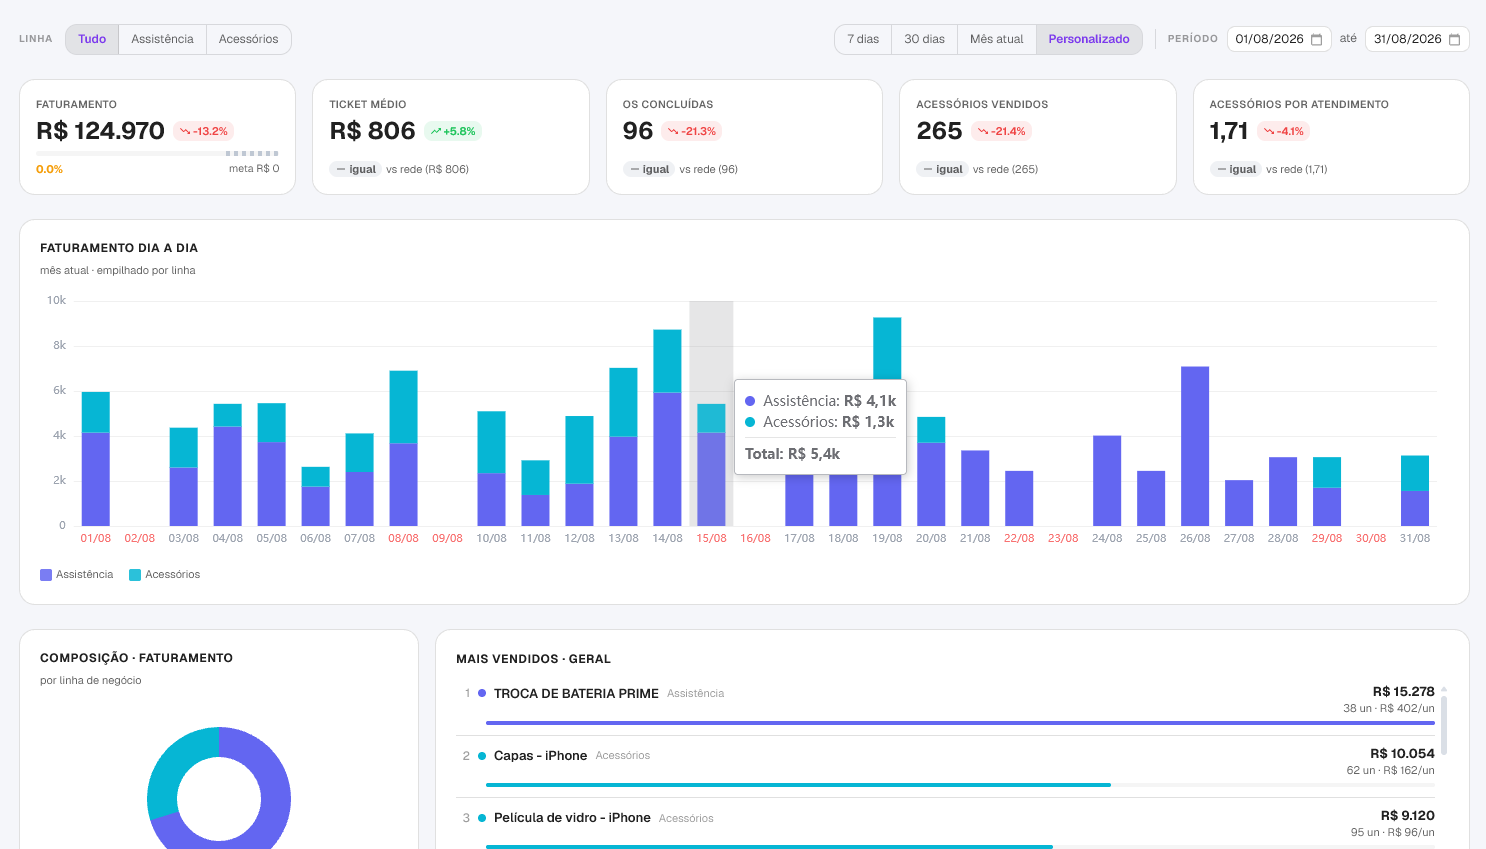The image size is (1486, 849).
Task: Click the -4.1% trend badge on Acessórios por Atendimento
Action: pyautogui.click(x=1283, y=131)
